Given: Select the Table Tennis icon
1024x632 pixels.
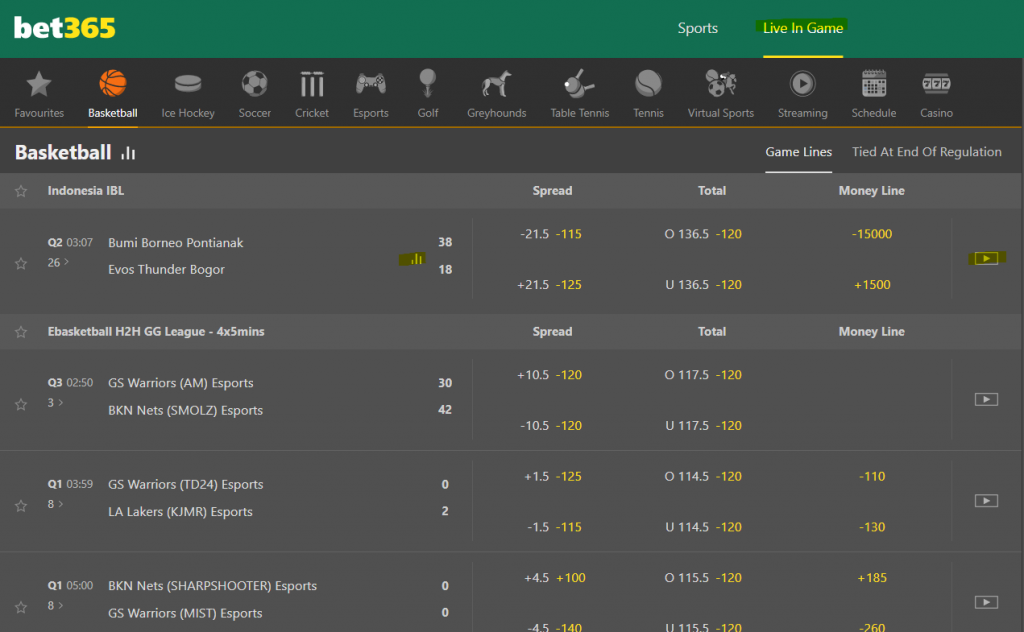Looking at the screenshot, I should click(579, 84).
